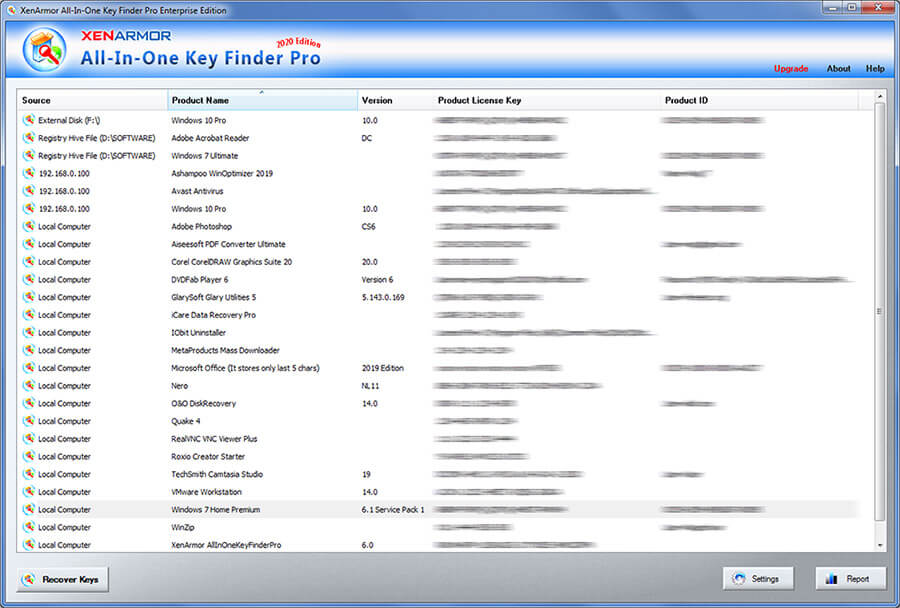Click the key icon beside Adobe Photoshop's Local Computer entry
The image size is (900, 608).
click(28, 226)
